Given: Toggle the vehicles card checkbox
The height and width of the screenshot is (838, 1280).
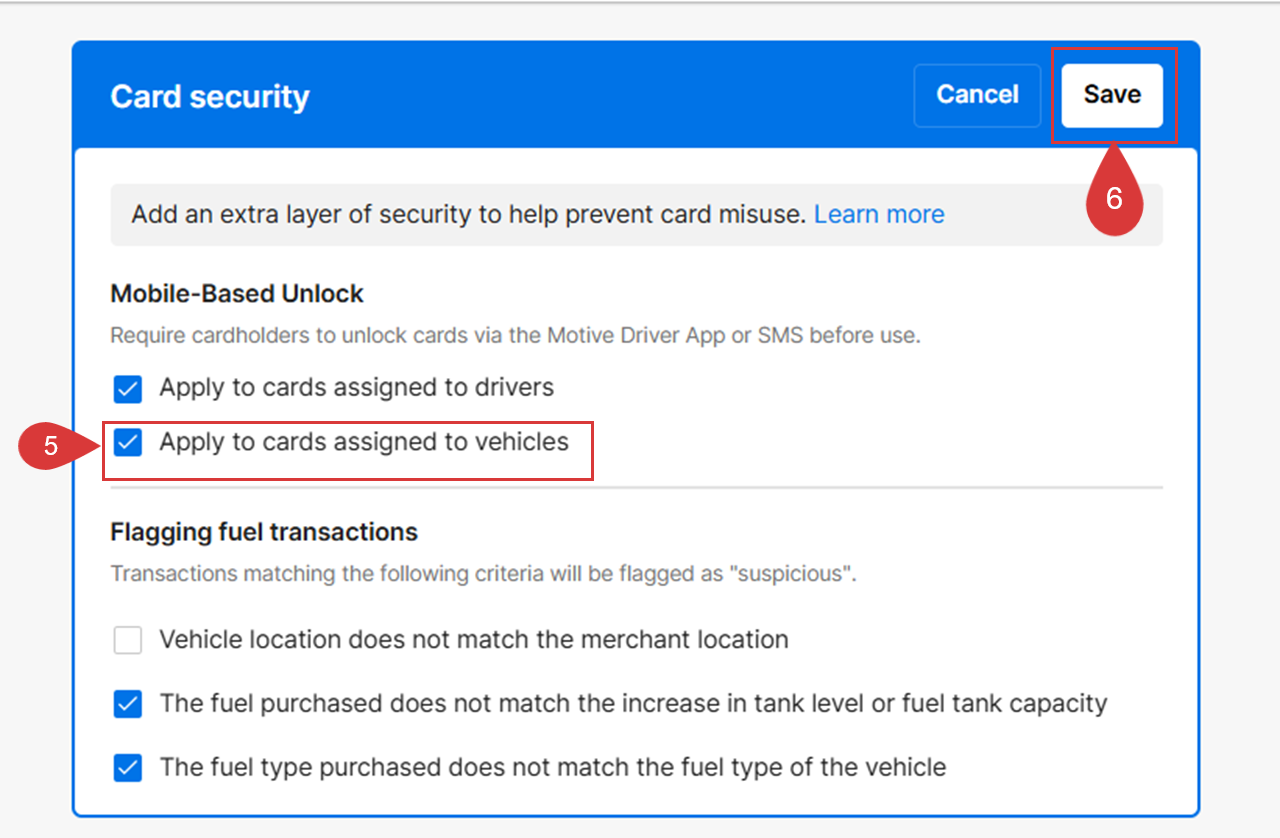Looking at the screenshot, I should (128, 442).
